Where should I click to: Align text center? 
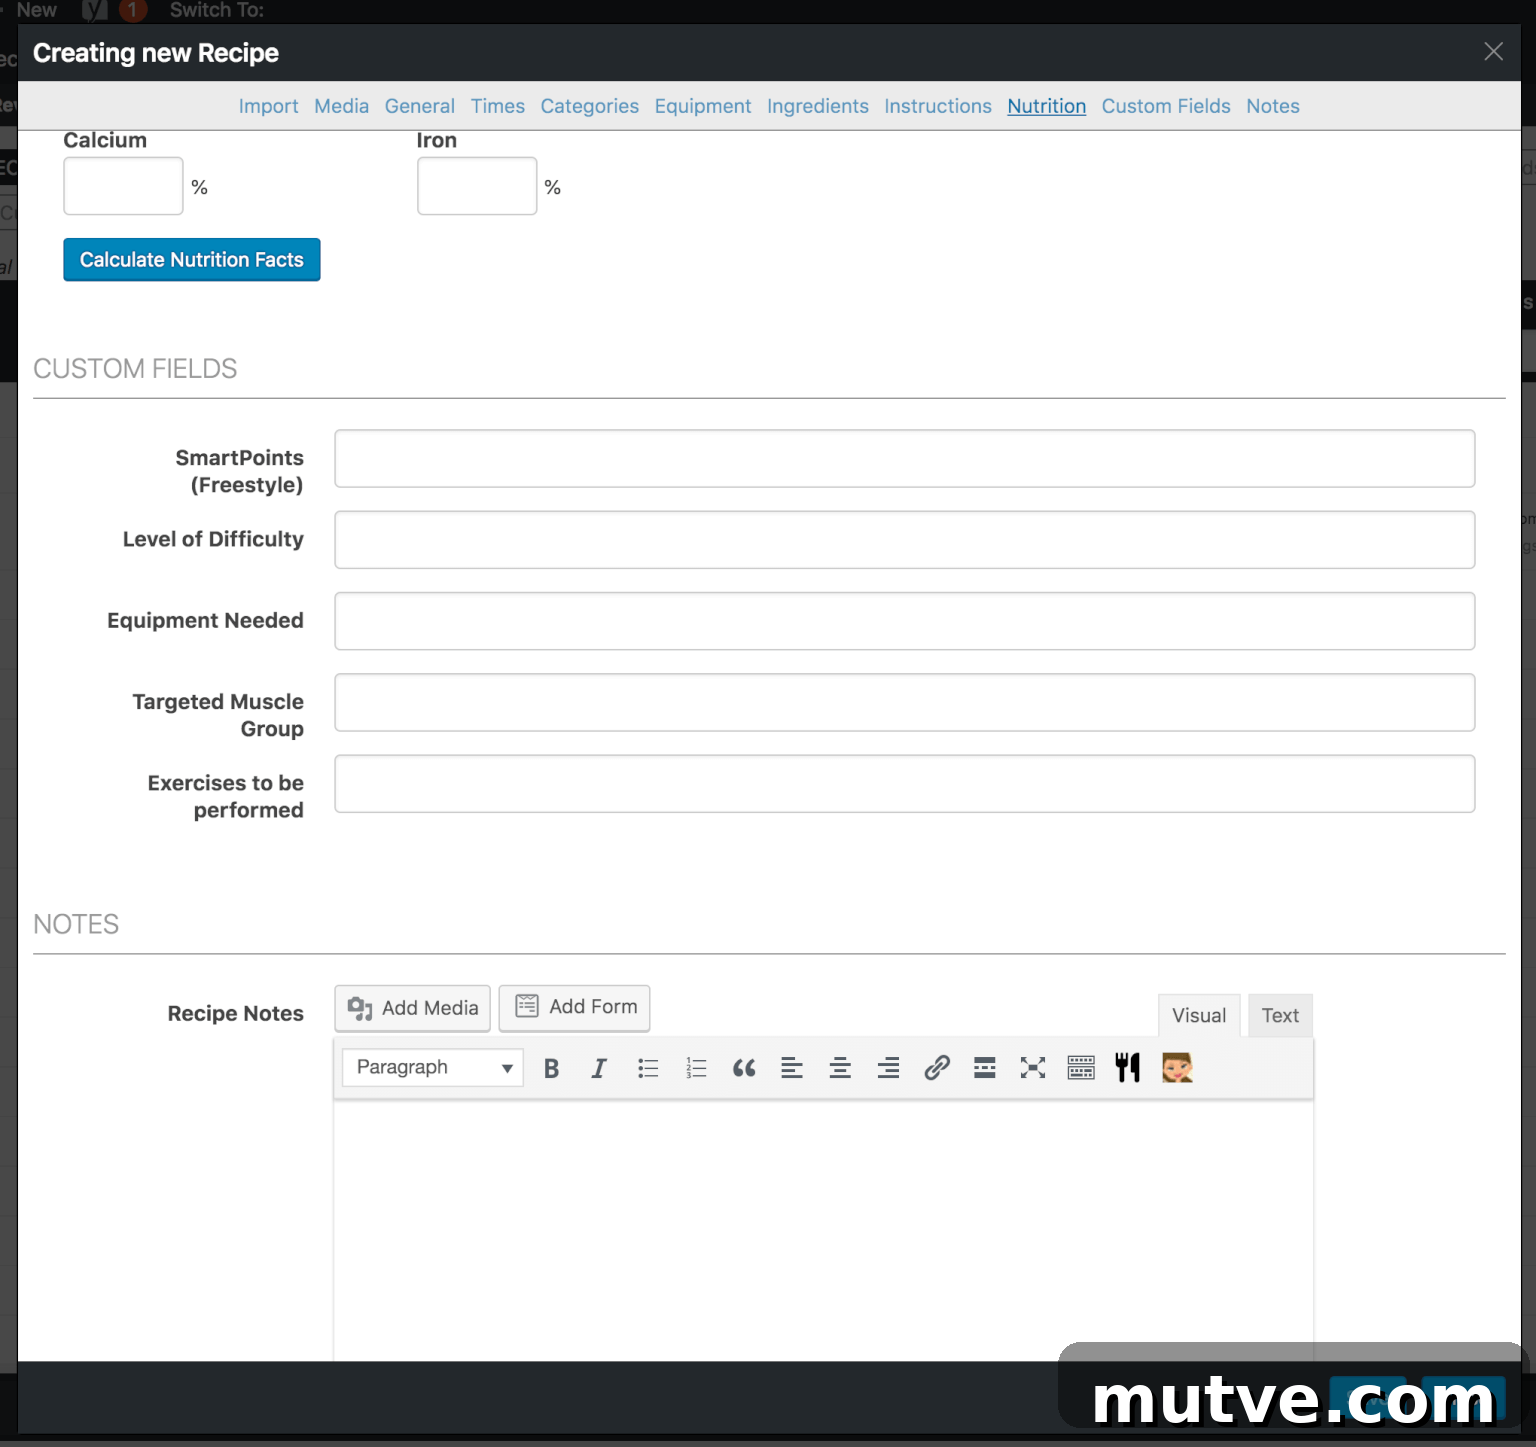pos(840,1068)
